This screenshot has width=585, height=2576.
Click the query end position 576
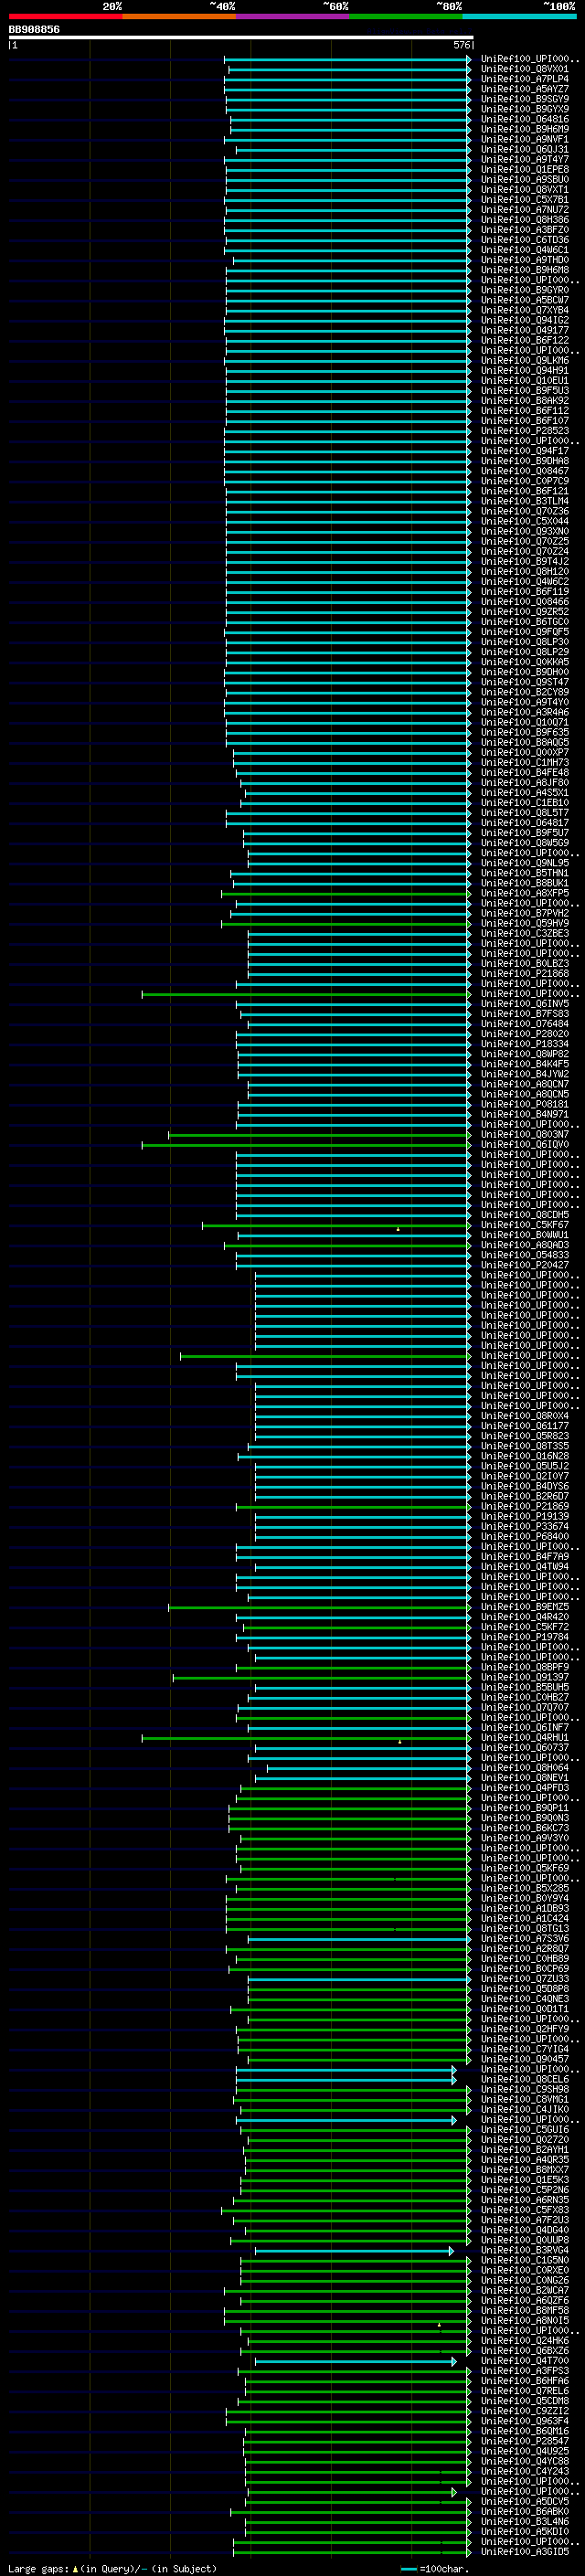coord(461,45)
